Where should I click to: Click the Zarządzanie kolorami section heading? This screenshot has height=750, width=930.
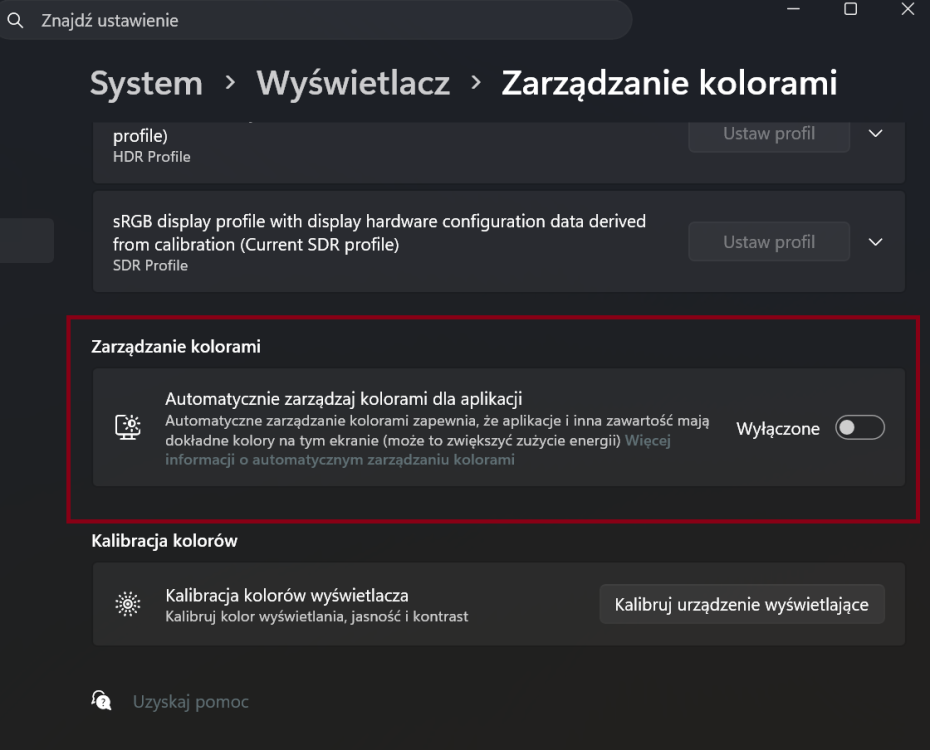click(x=176, y=347)
